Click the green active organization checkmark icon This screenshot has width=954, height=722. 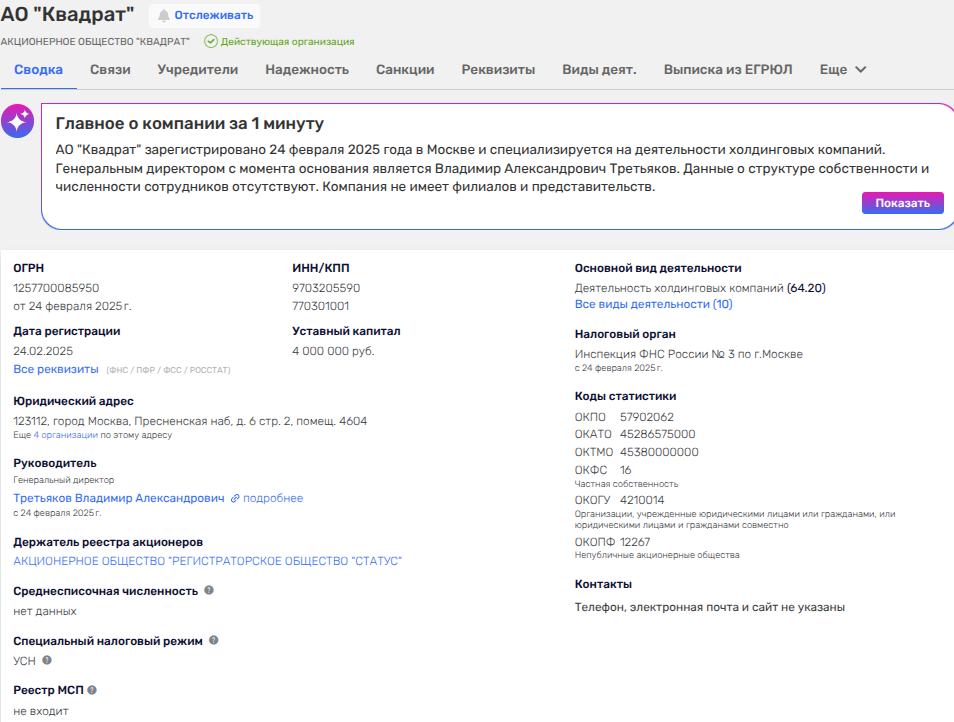point(210,42)
